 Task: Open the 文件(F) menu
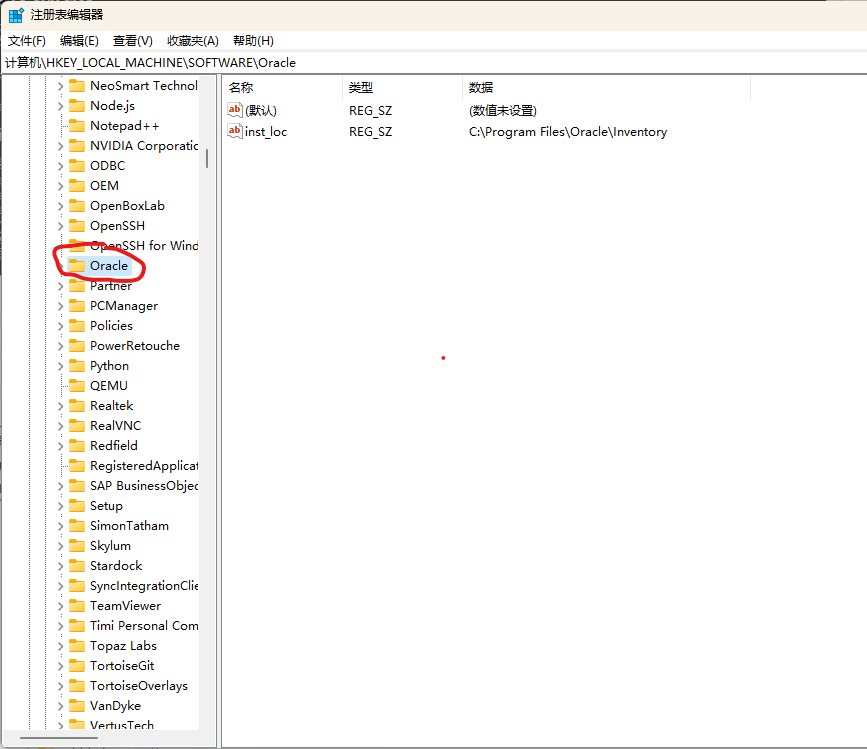click(x=27, y=41)
